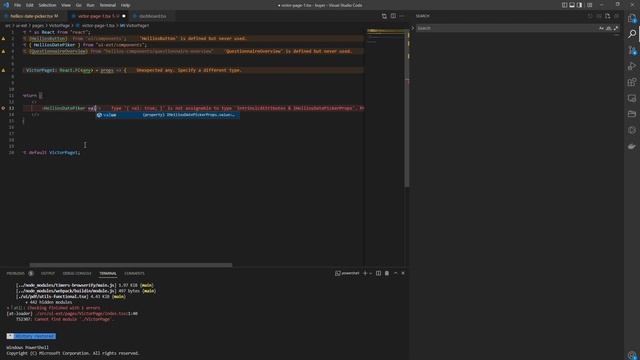Screen dimensions: 640x360
Task: Create new terminal with plus icon
Action: (x=365, y=273)
